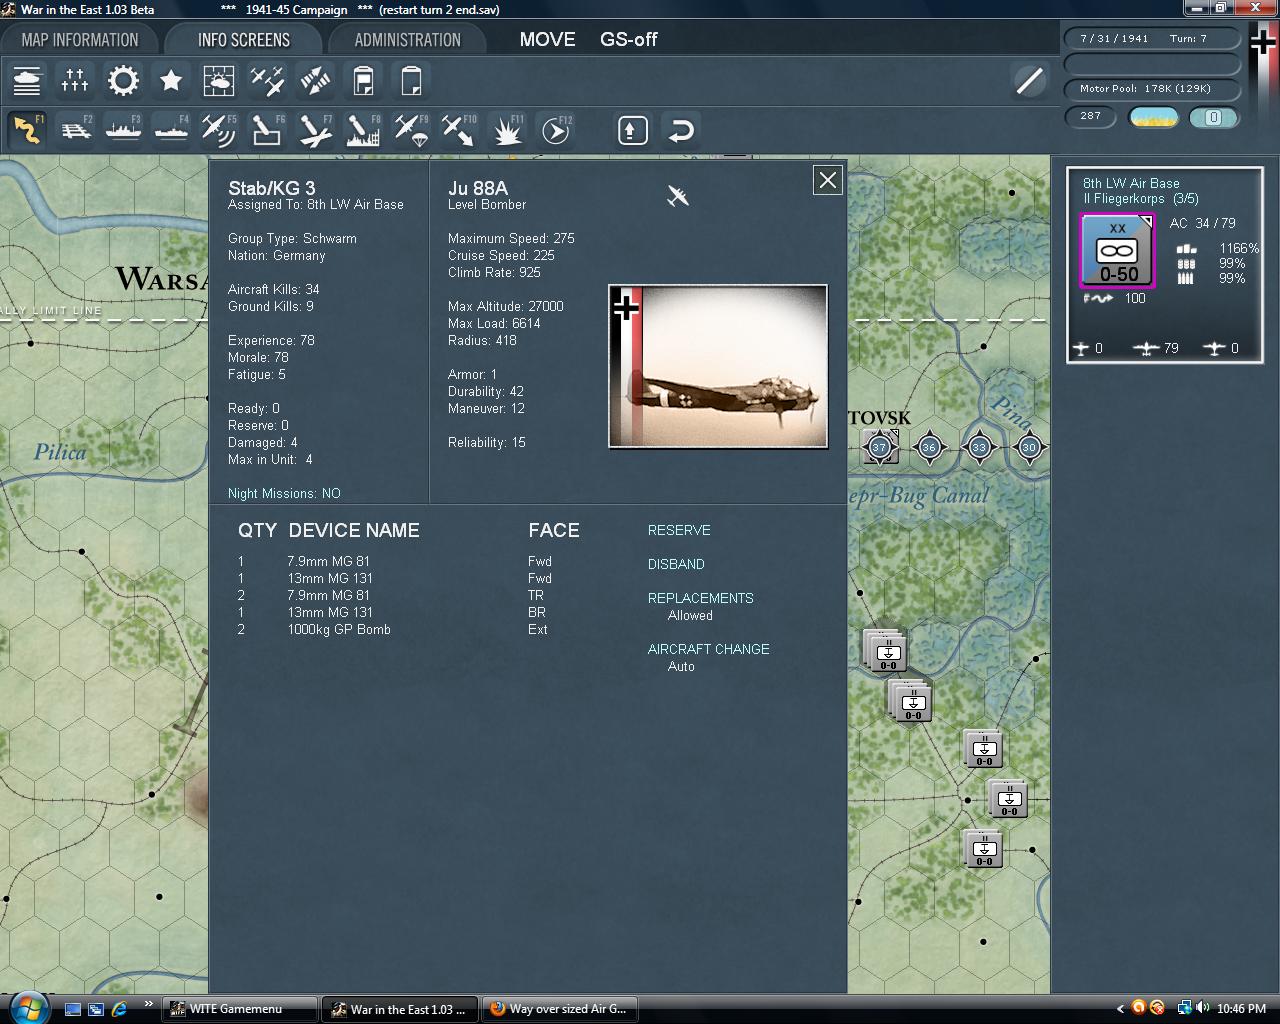Click the 8th LW Air Base title
The height and width of the screenshot is (1024, 1280).
[1131, 183]
